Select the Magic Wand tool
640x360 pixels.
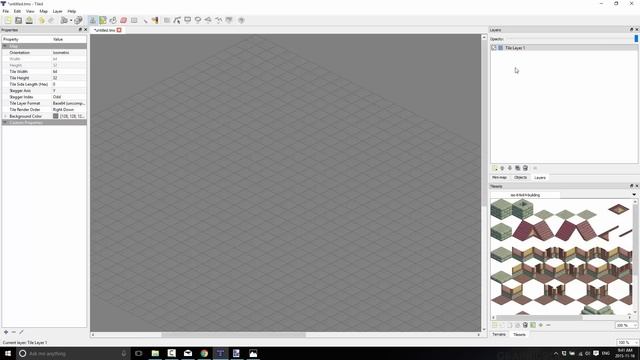145,20
